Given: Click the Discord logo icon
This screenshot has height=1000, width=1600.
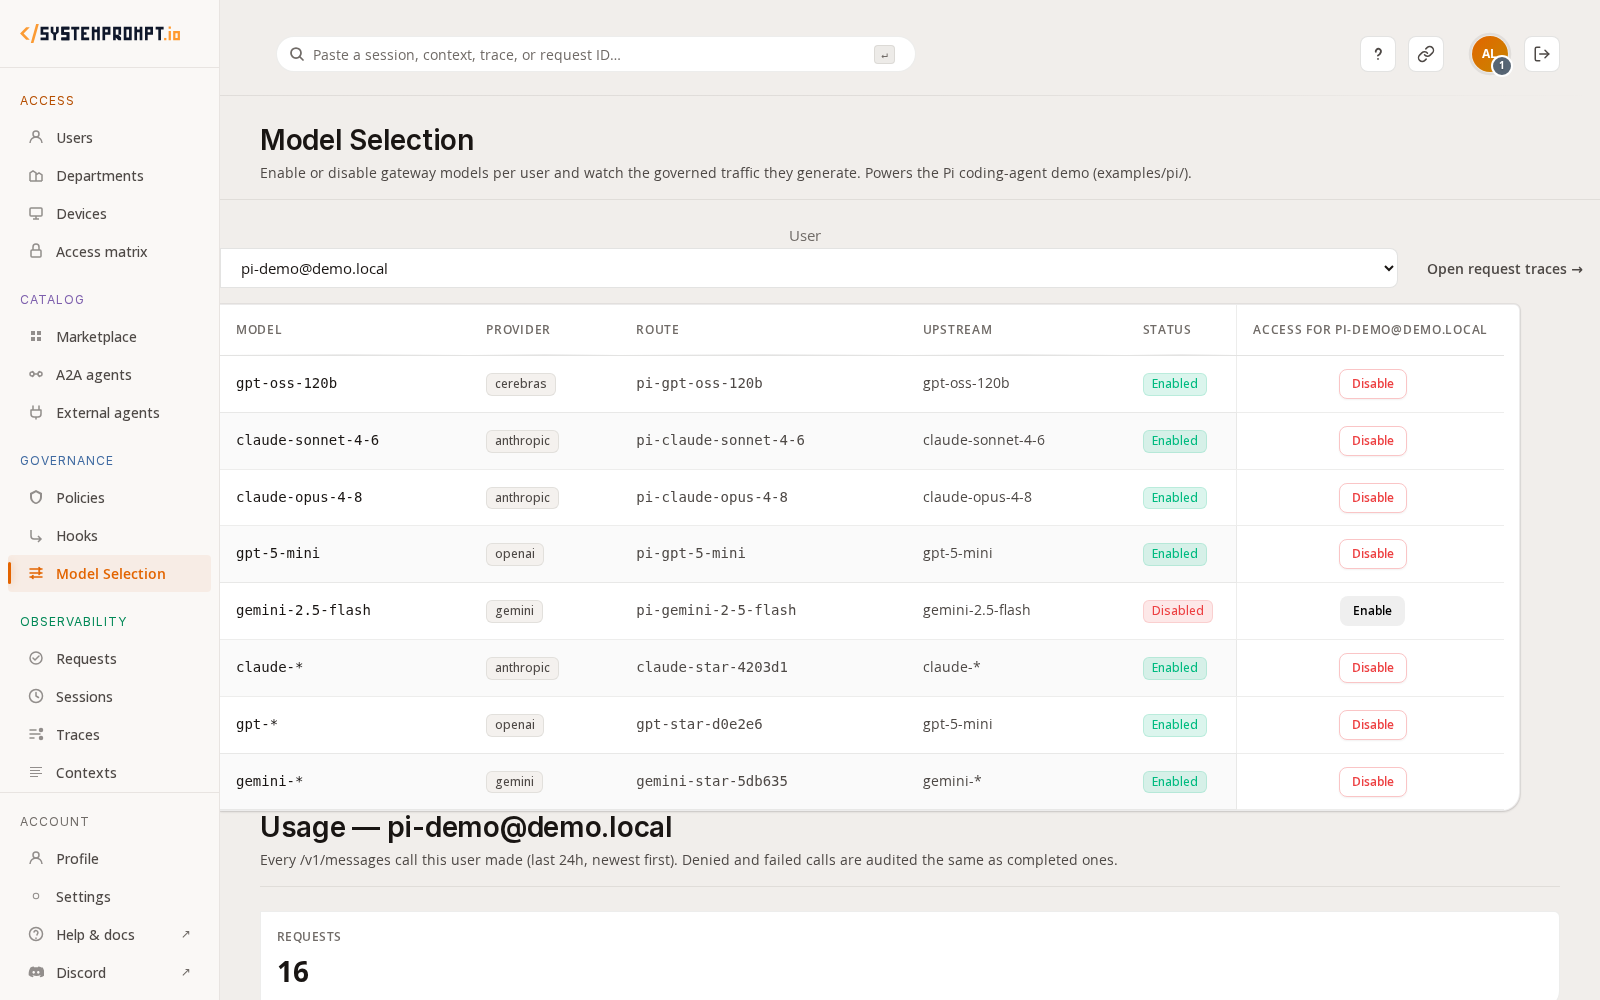Looking at the screenshot, I should (x=36, y=972).
